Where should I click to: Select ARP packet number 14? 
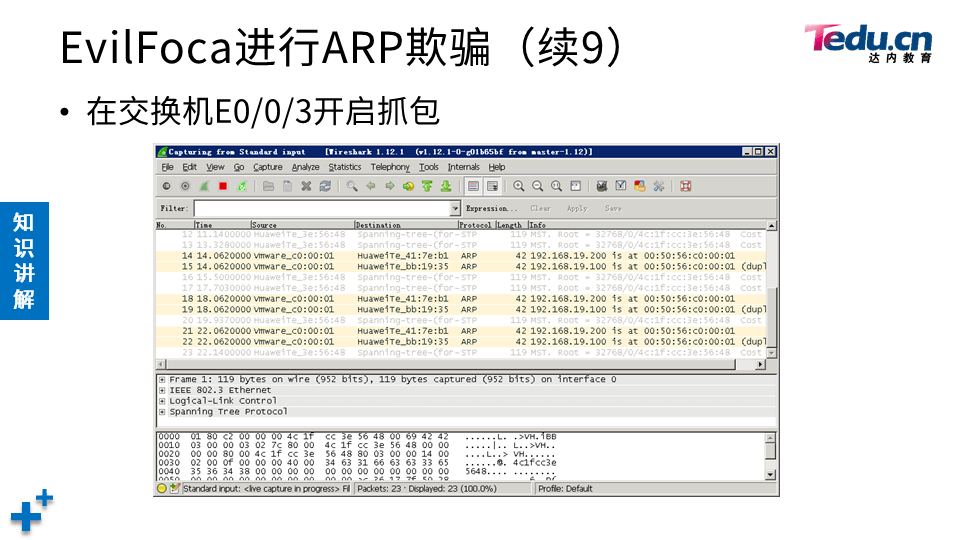click(461, 256)
